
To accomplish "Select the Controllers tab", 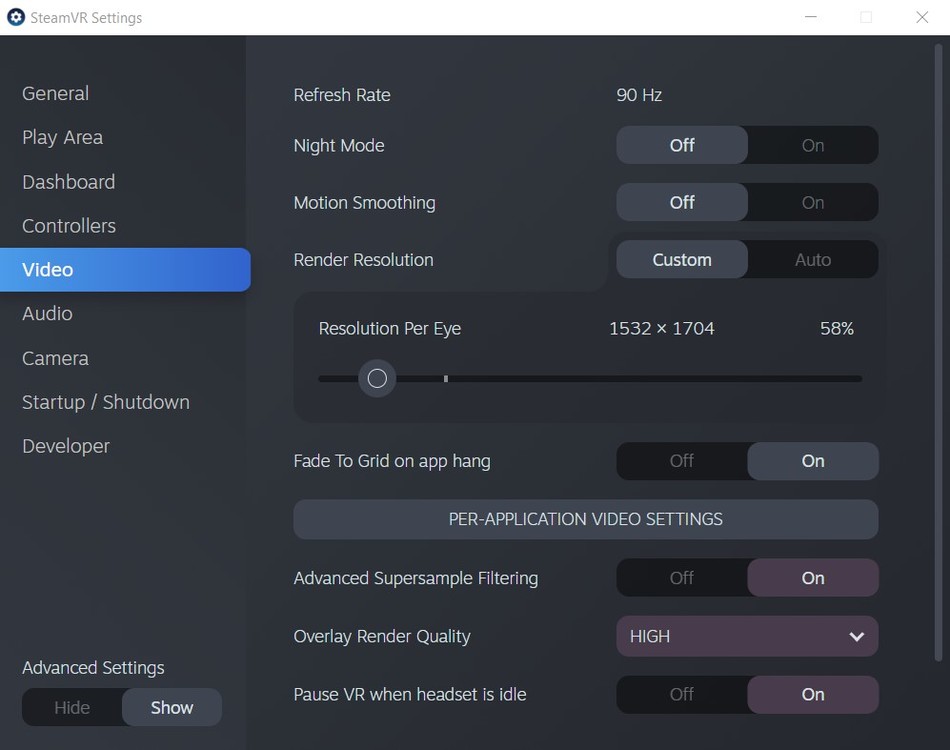I will click(x=69, y=226).
